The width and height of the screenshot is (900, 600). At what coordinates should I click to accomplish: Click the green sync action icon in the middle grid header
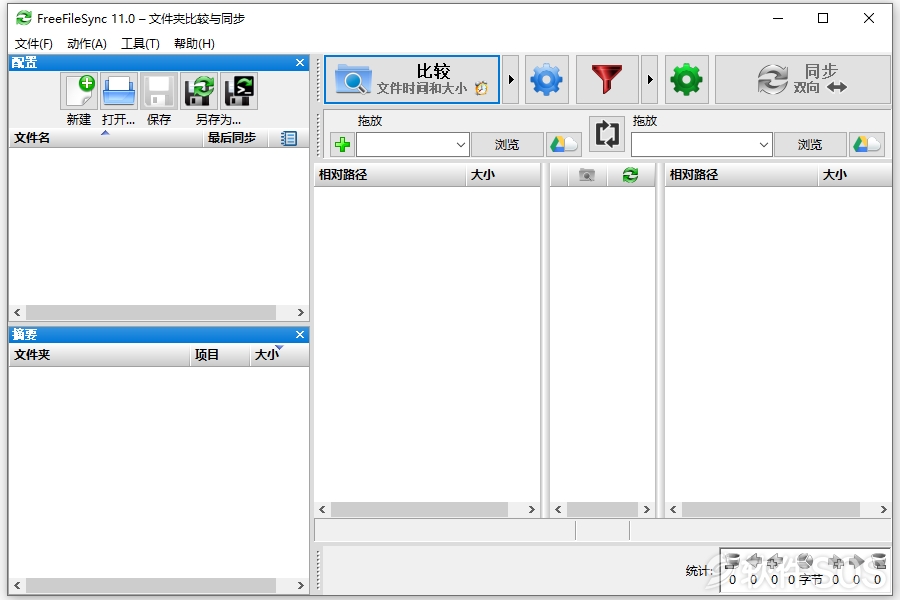point(630,175)
